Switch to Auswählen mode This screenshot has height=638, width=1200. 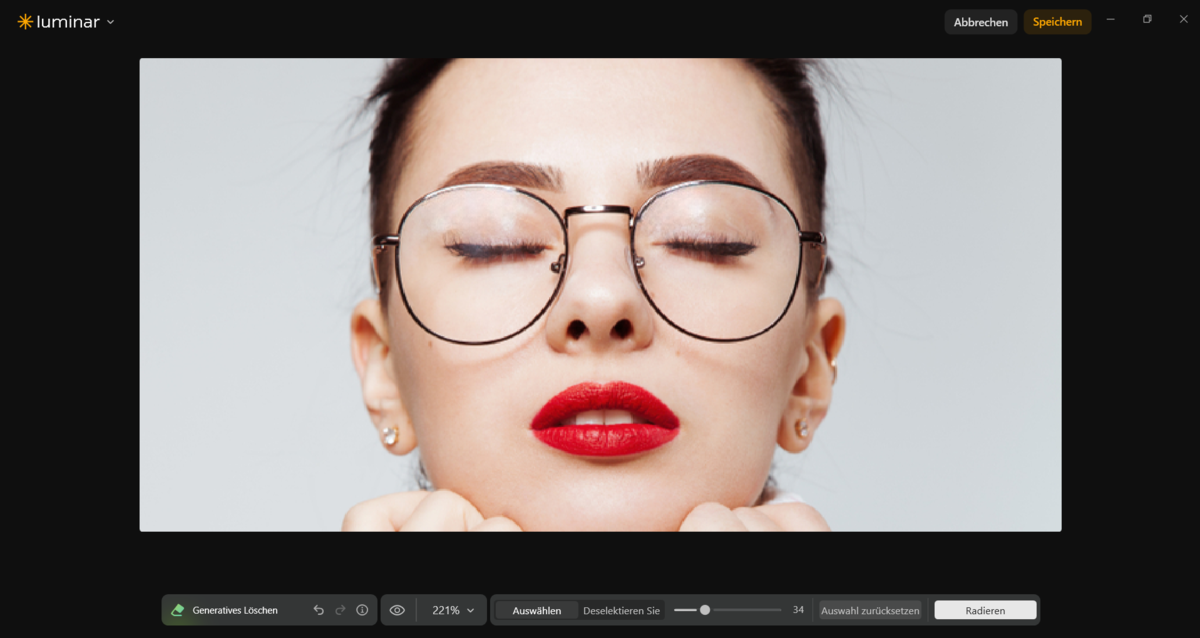tap(537, 610)
